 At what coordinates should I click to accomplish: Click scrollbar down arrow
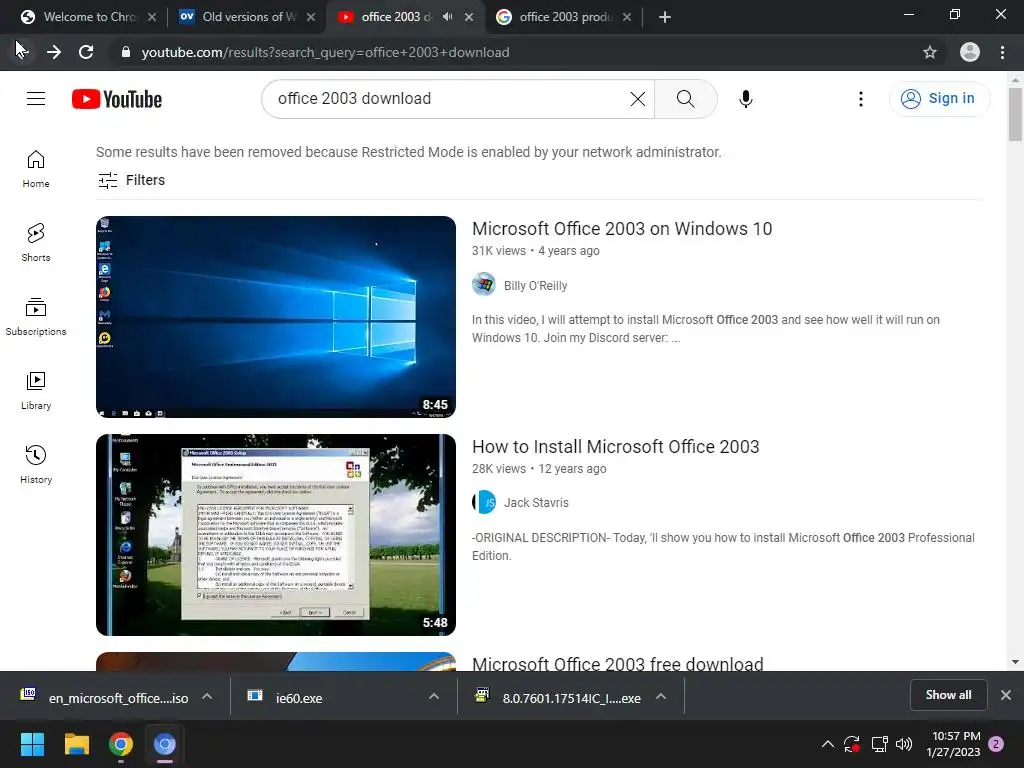pos(1015,662)
